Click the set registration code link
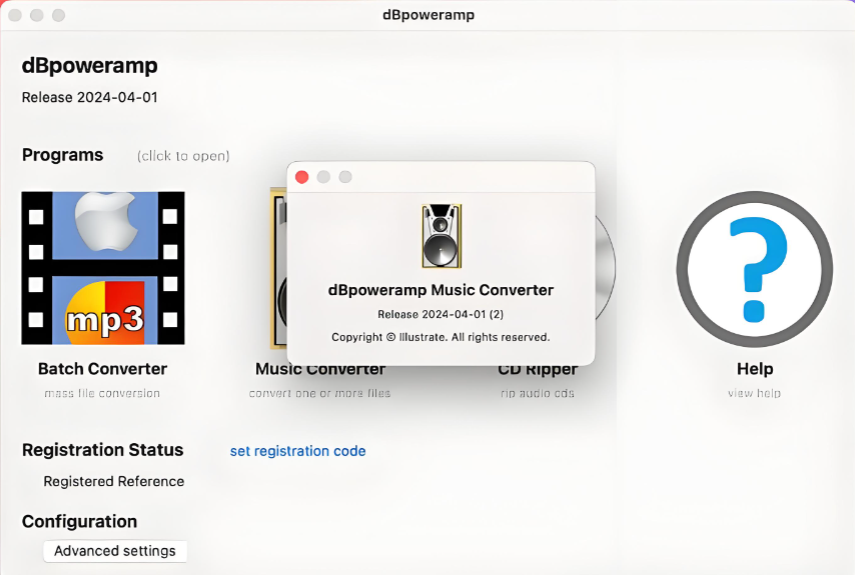 point(298,451)
